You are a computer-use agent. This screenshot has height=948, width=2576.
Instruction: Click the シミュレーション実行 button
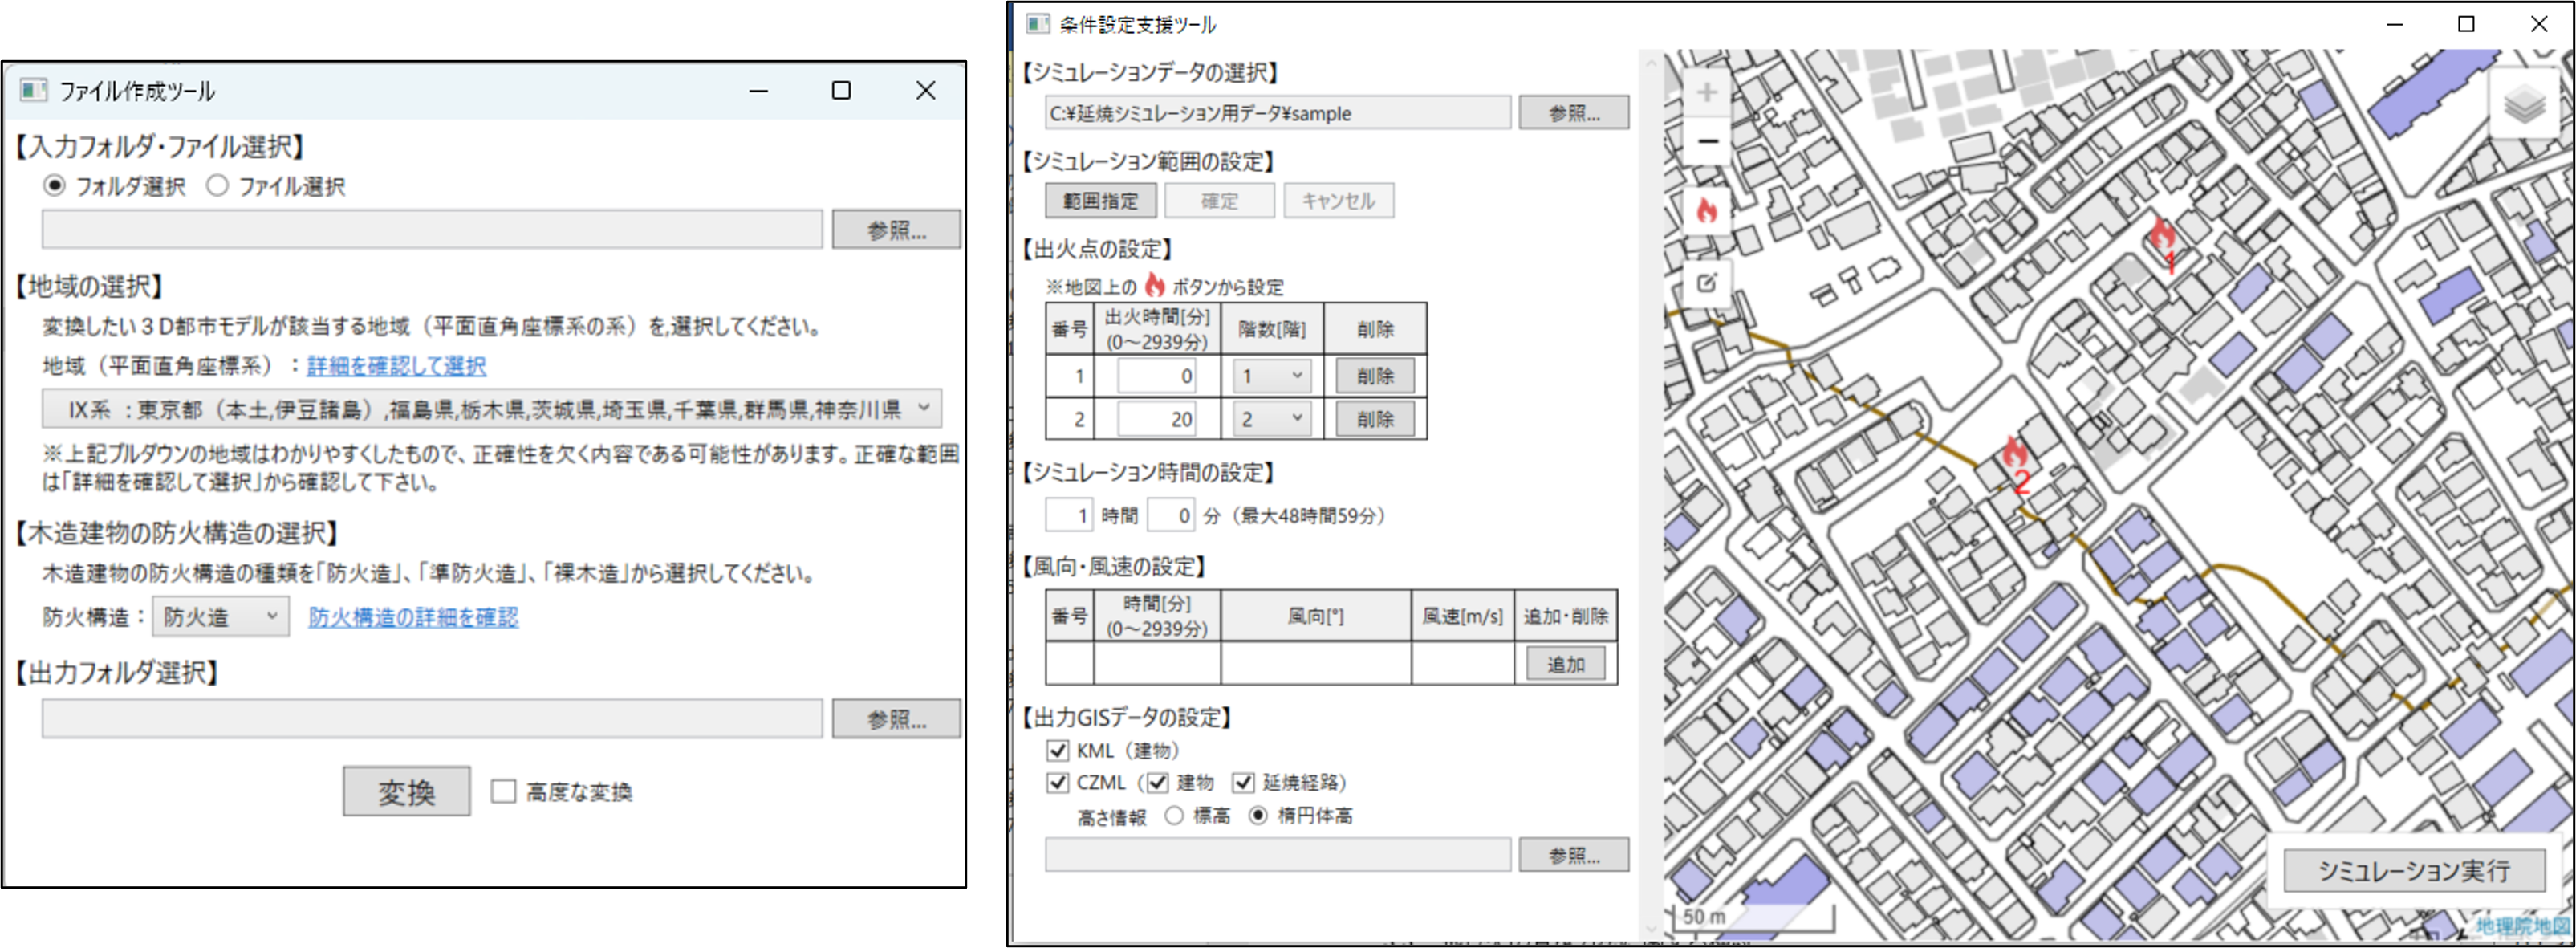[2413, 870]
